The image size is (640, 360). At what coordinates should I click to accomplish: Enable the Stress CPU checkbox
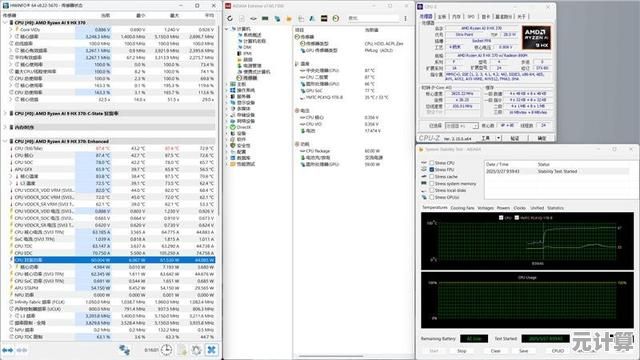(431, 163)
